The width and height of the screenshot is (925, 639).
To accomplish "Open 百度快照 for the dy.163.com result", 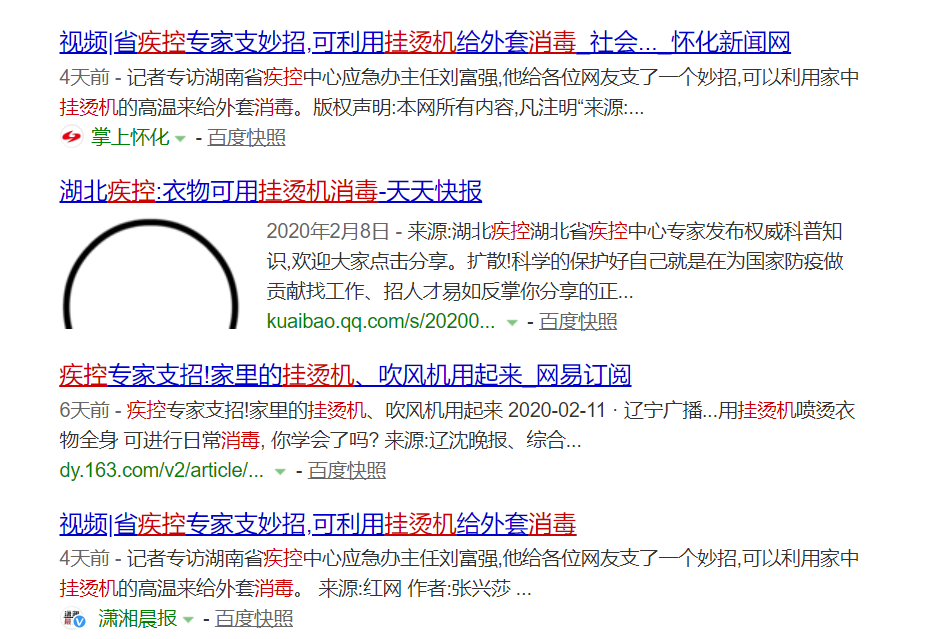I will (347, 471).
